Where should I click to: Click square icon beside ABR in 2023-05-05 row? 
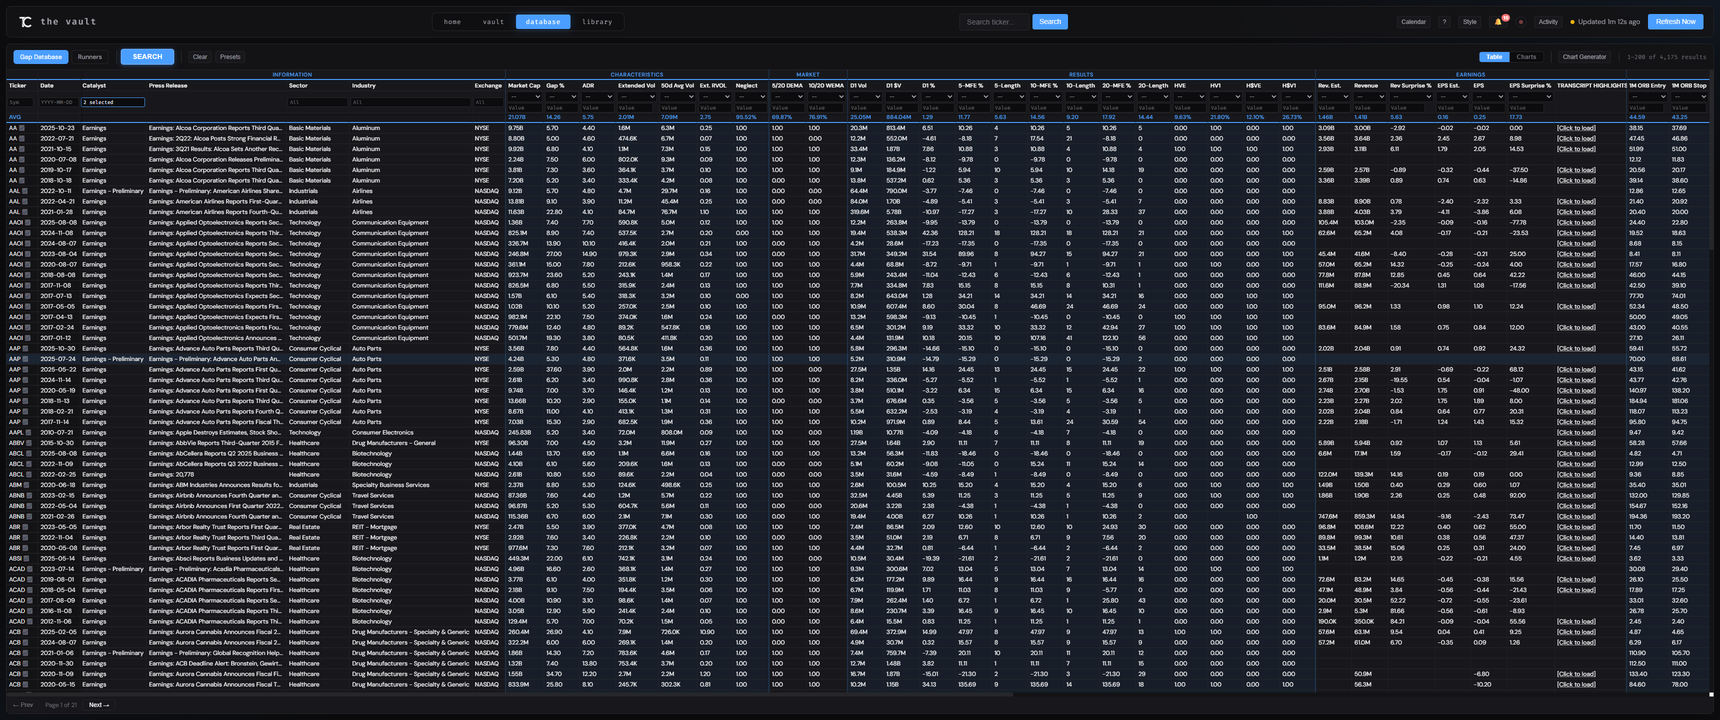click(x=24, y=527)
